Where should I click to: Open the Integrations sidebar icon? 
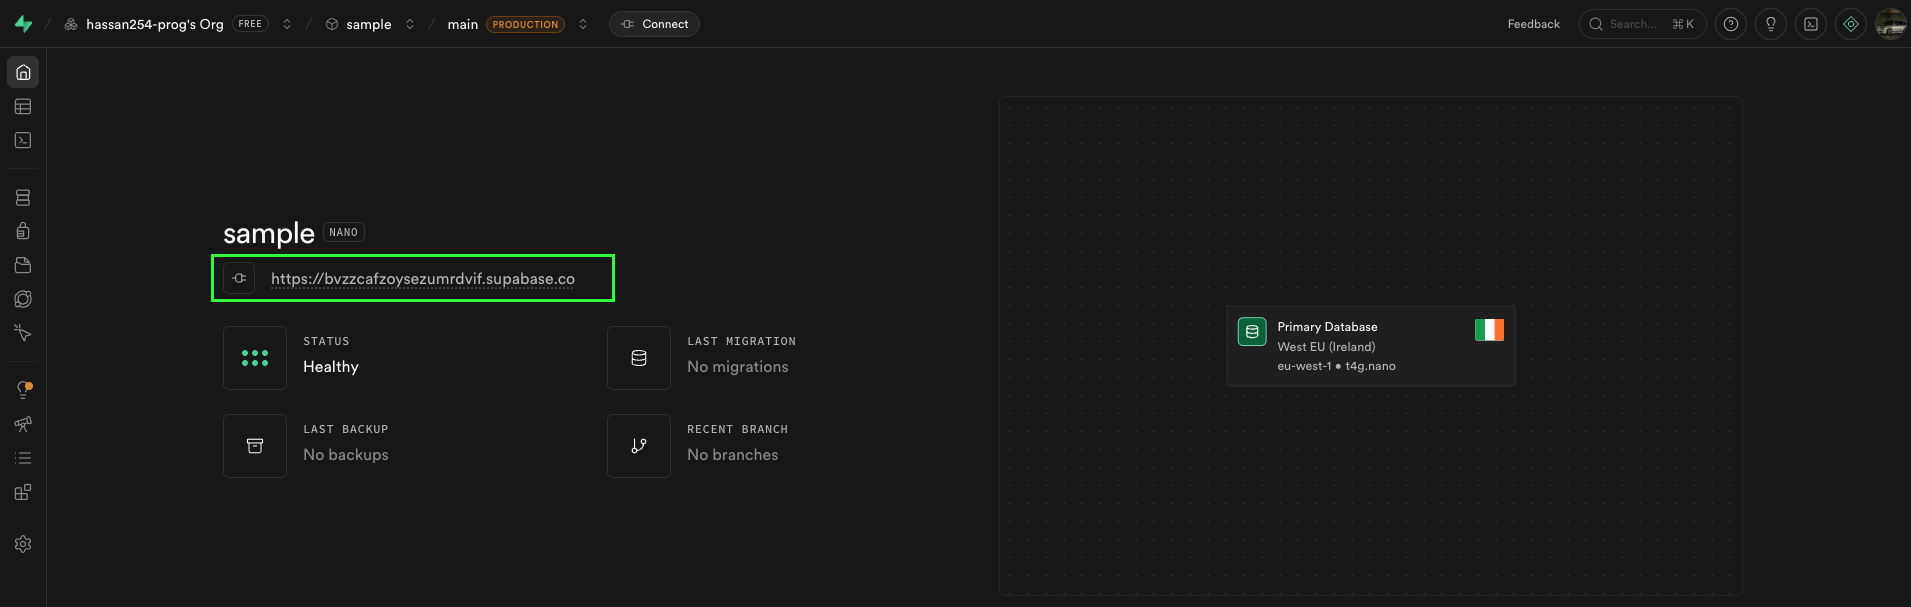point(23,492)
